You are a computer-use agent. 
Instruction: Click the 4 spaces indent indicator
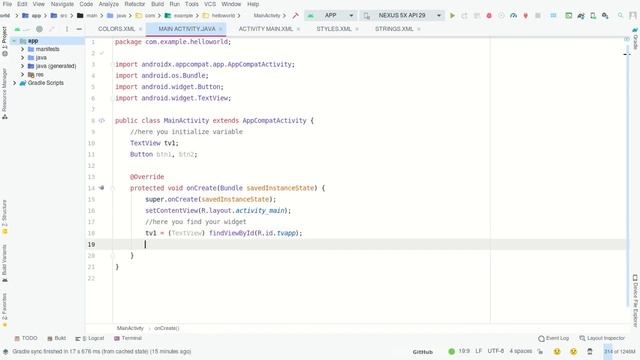click(521, 351)
